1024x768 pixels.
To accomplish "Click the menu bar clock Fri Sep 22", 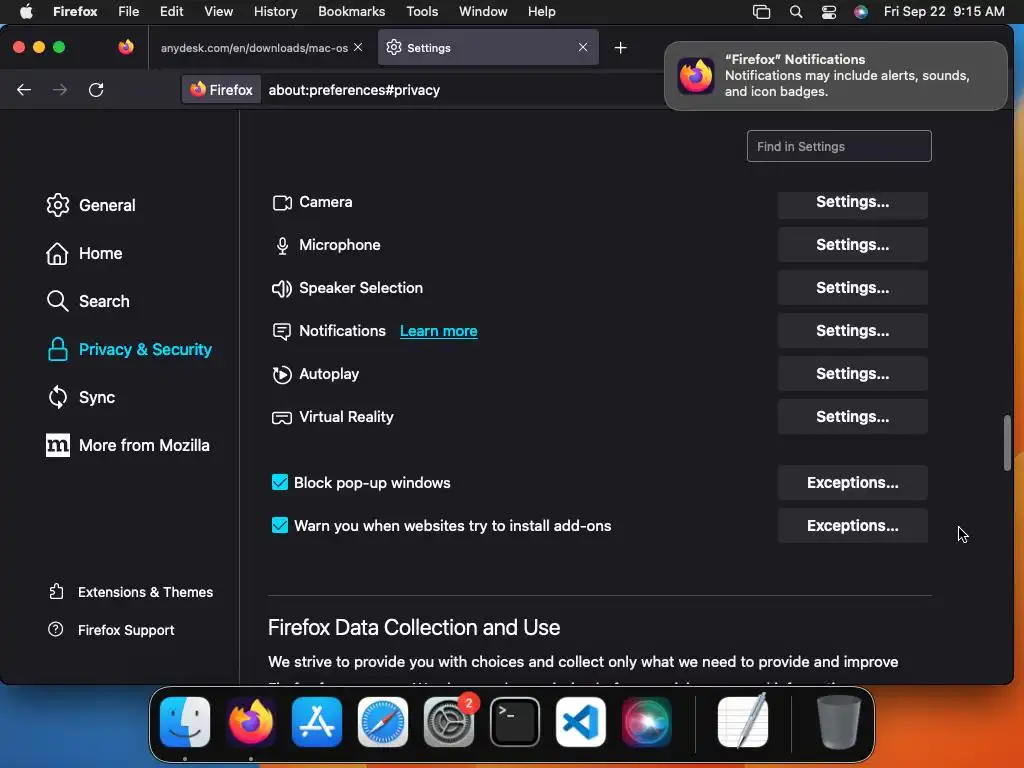I will pos(944,12).
